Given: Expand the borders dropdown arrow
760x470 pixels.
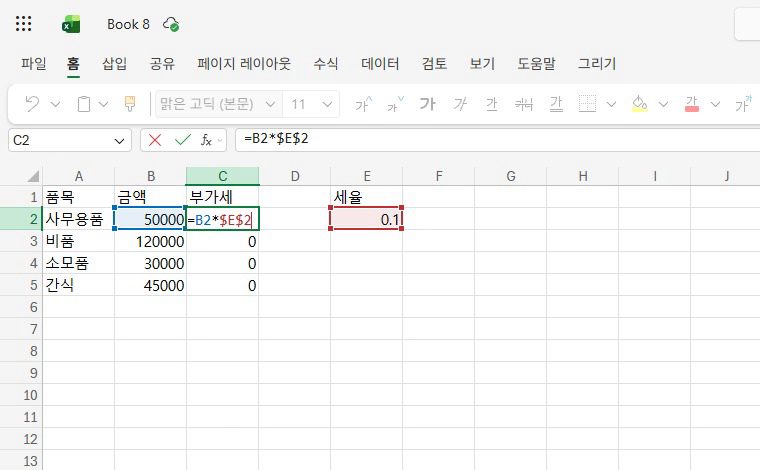Looking at the screenshot, I should pyautogui.click(x=611, y=104).
